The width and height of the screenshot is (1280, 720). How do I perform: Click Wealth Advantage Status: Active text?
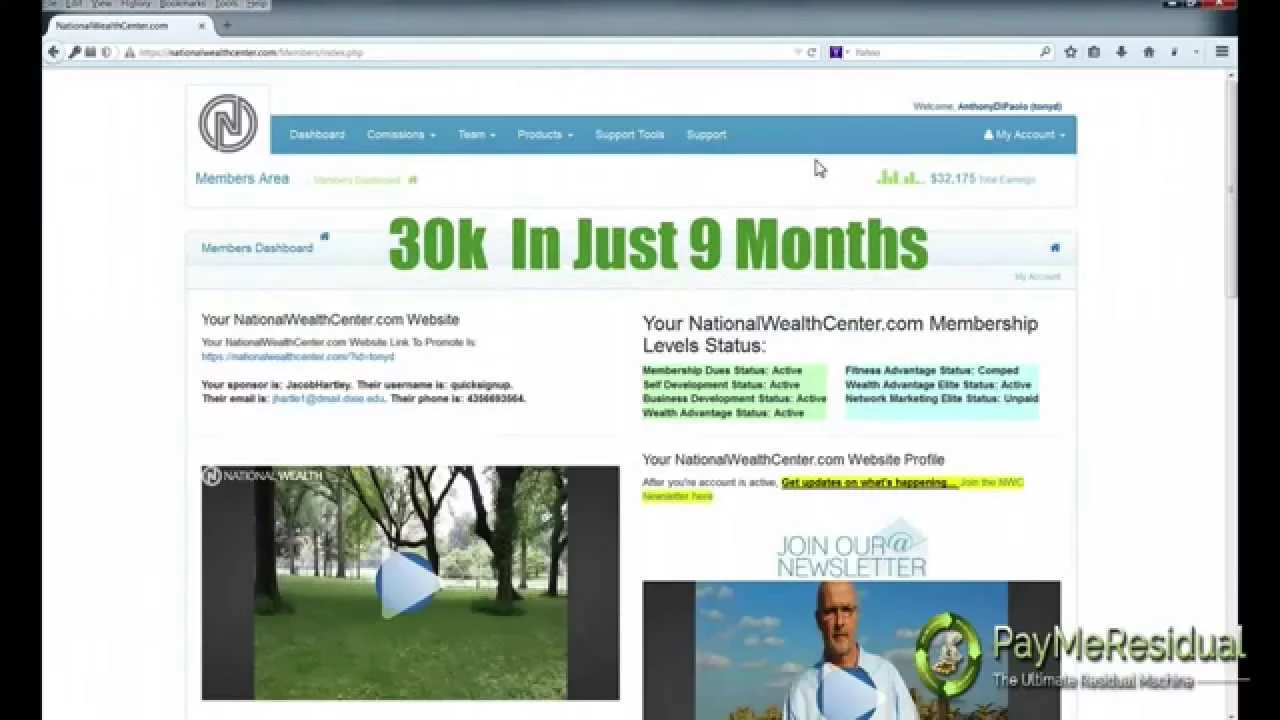coord(723,413)
